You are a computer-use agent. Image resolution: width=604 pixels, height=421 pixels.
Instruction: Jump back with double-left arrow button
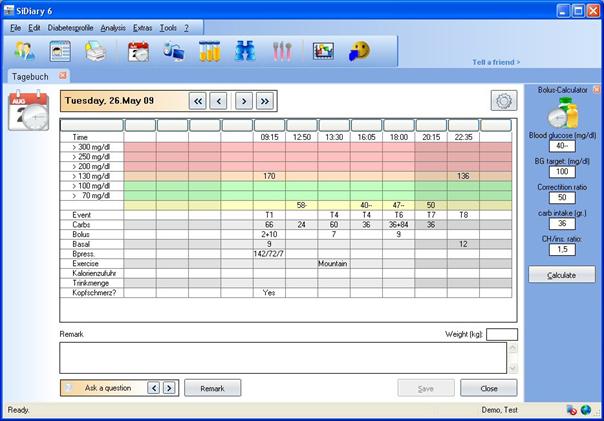click(197, 100)
